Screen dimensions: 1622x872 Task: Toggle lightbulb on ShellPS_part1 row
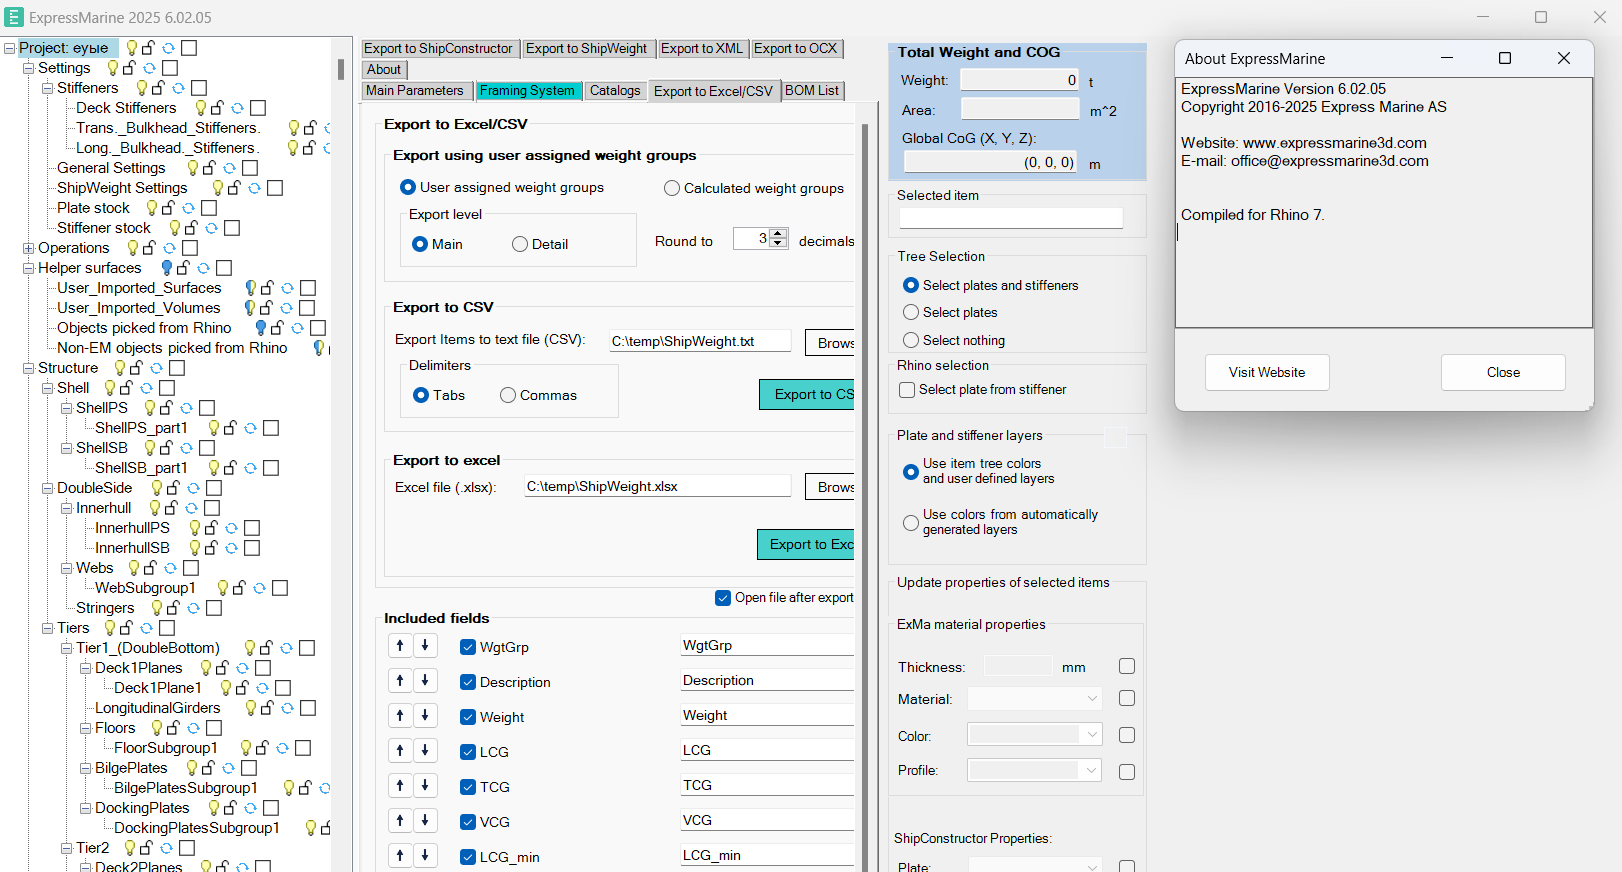point(214,428)
